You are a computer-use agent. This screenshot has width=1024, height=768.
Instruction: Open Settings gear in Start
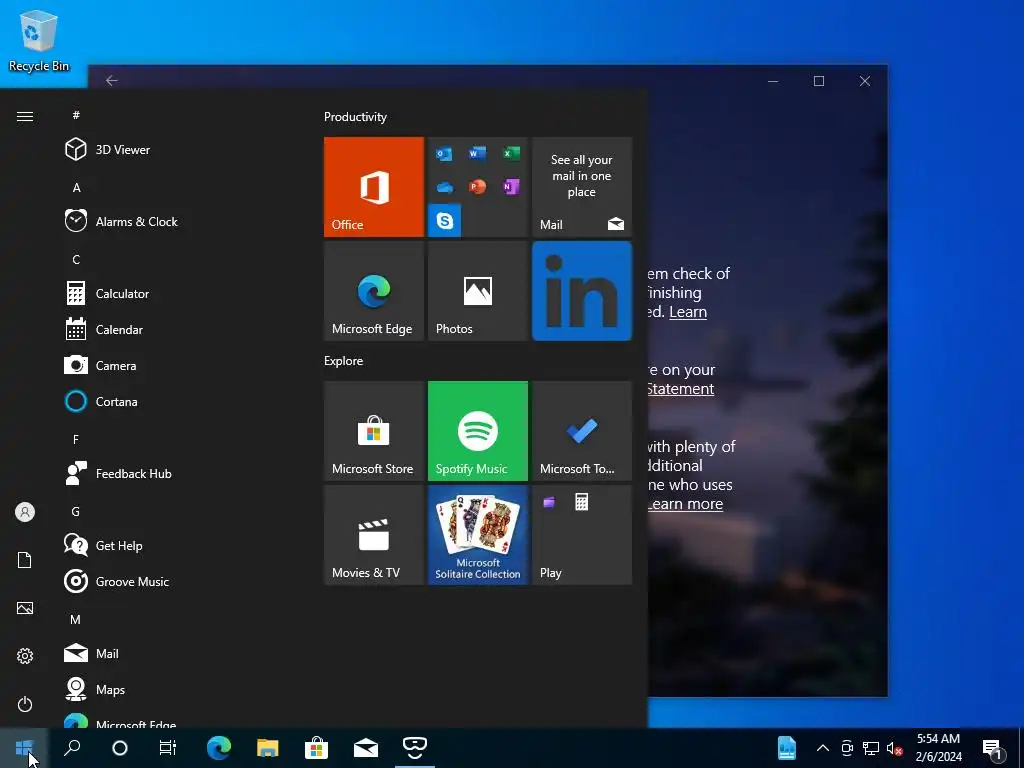(25, 656)
